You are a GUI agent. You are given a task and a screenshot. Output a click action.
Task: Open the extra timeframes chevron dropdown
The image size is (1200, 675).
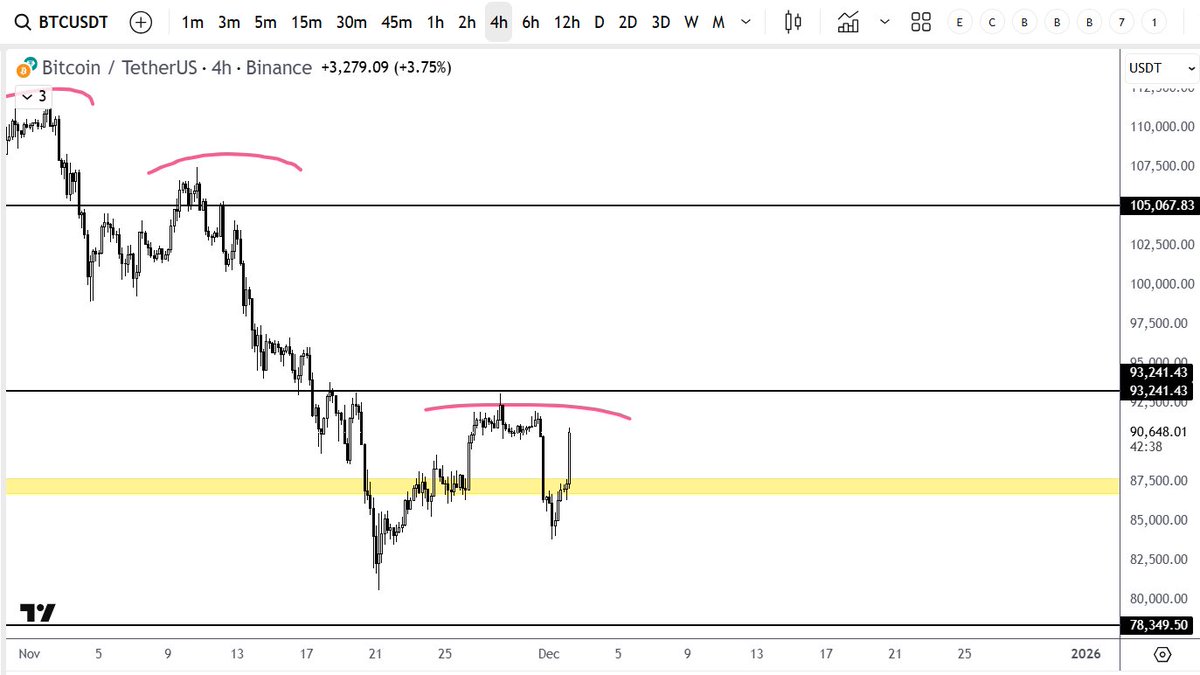(745, 21)
